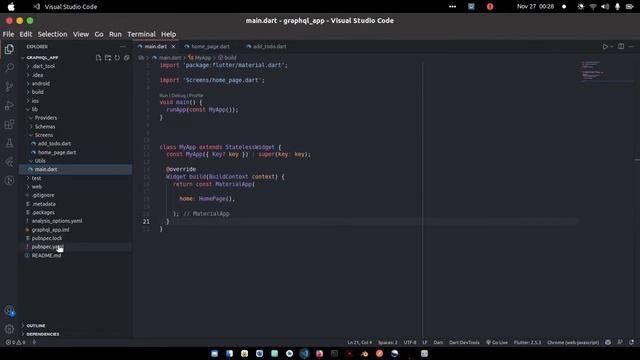Expand the web folder

pyautogui.click(x=37, y=187)
